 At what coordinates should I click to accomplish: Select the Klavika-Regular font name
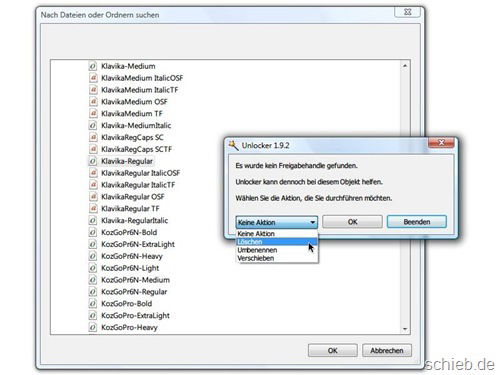coord(127,161)
